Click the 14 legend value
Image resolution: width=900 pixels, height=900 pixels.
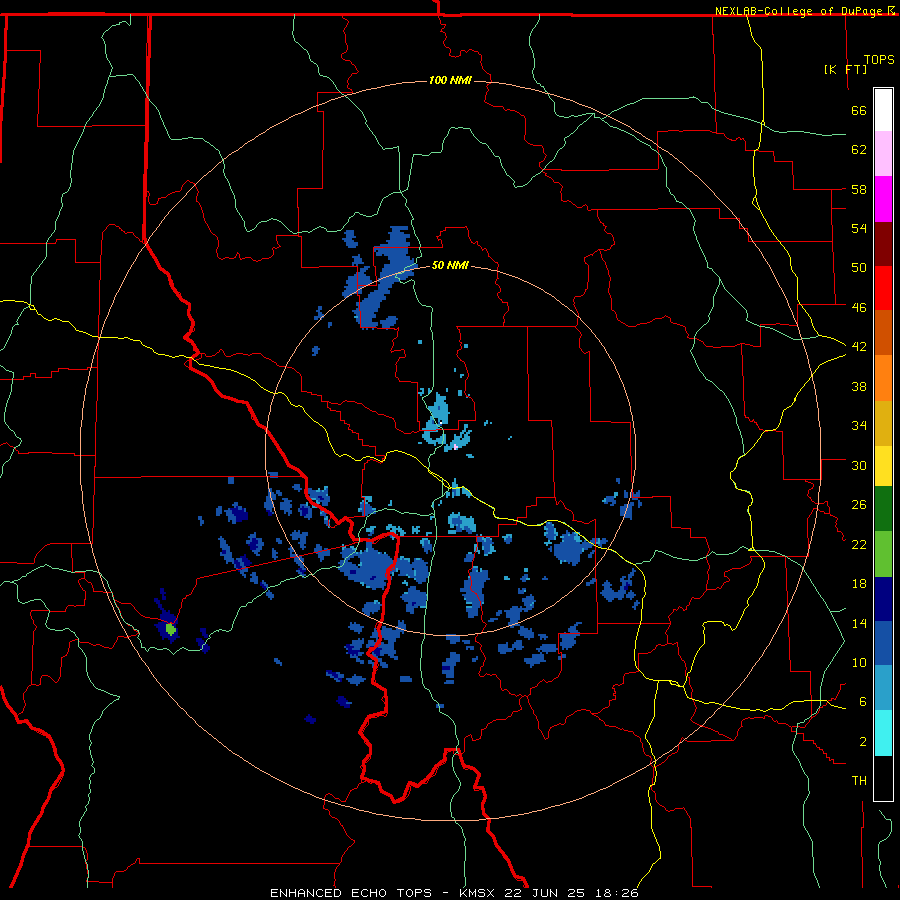tap(859, 623)
